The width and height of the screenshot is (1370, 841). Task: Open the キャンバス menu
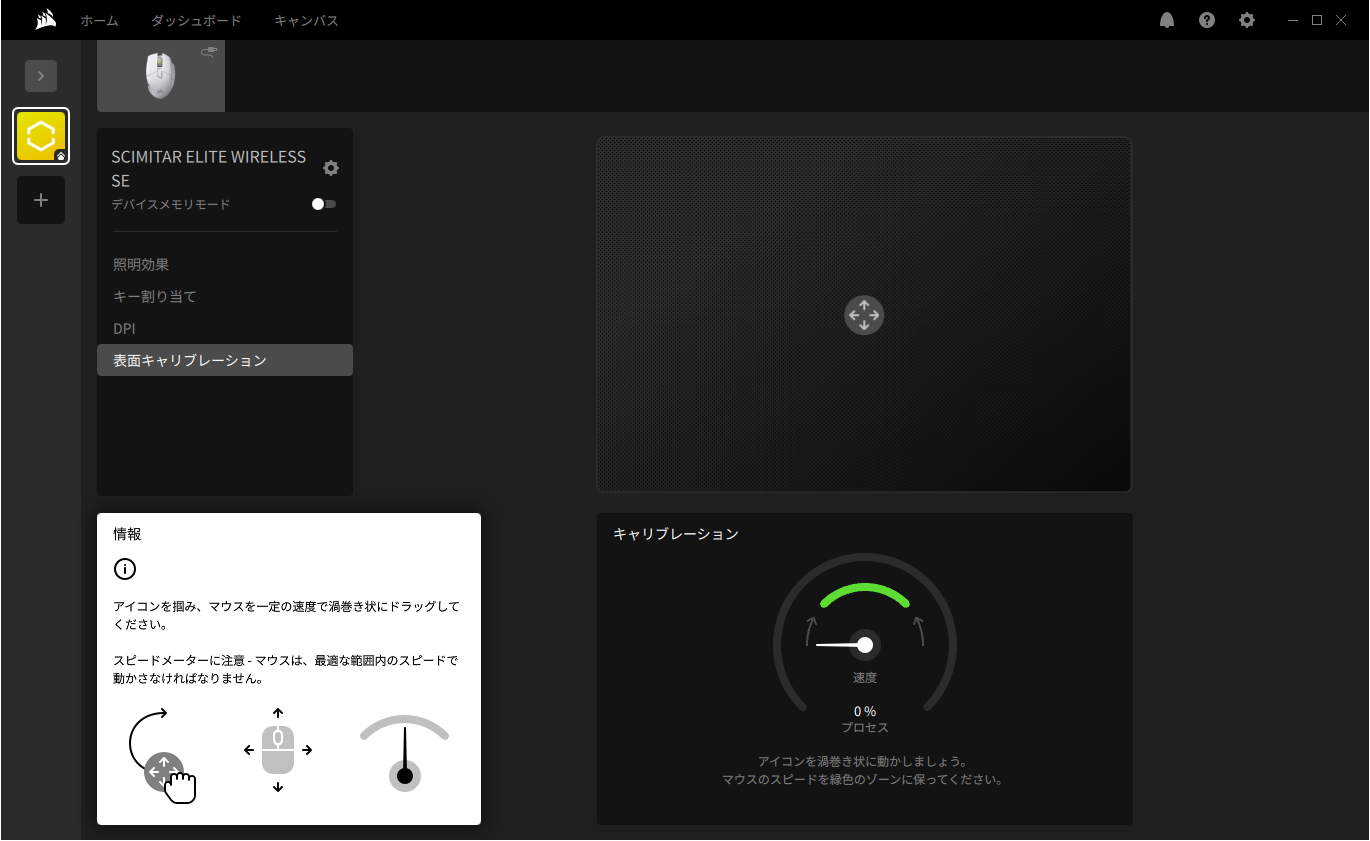[x=305, y=19]
